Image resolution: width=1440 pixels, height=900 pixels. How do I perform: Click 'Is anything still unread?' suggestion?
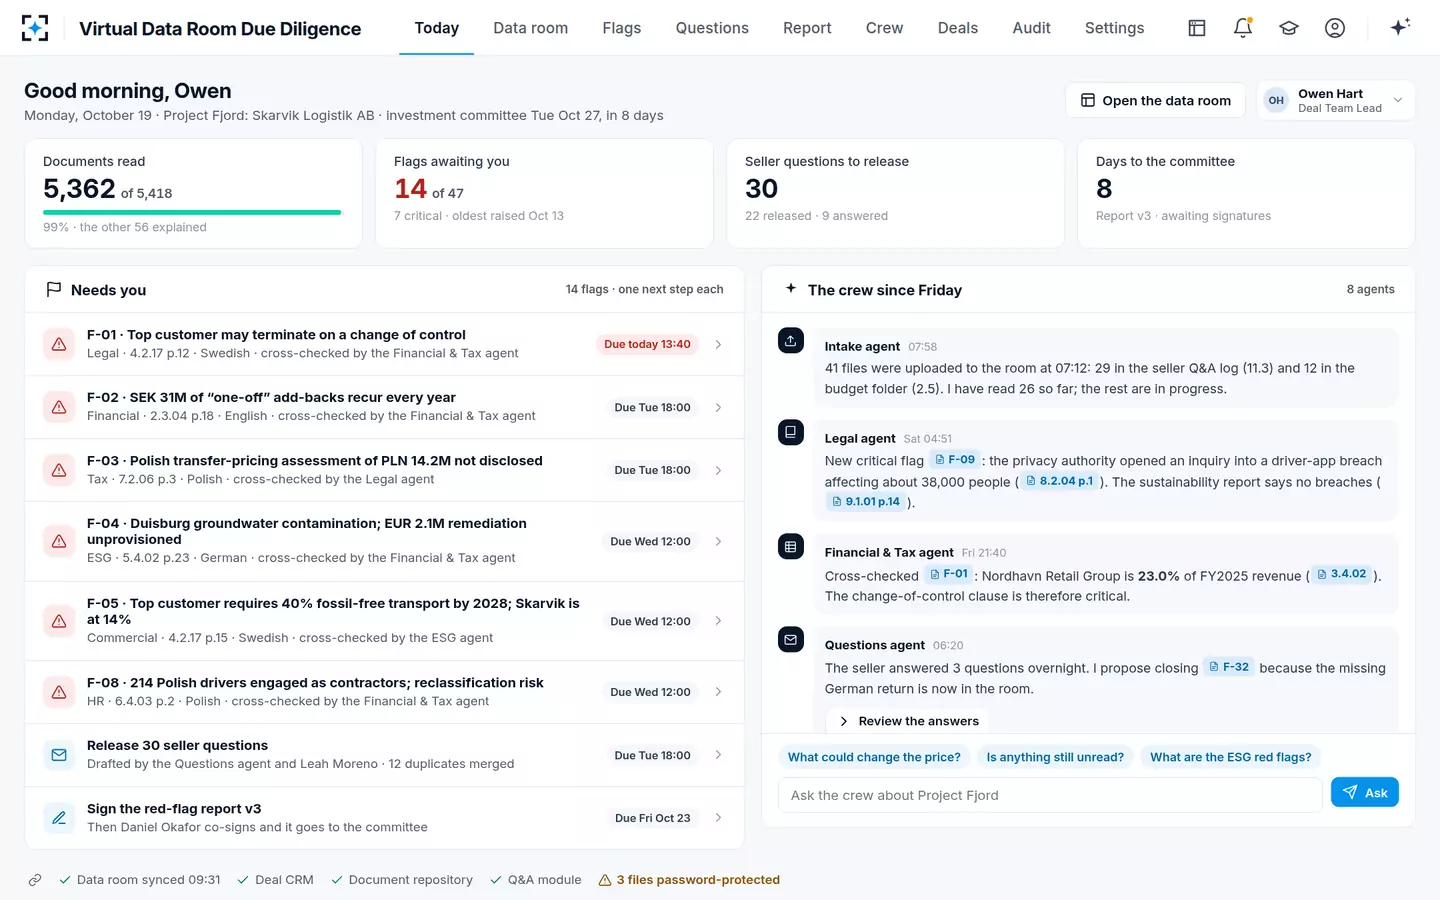point(1055,757)
